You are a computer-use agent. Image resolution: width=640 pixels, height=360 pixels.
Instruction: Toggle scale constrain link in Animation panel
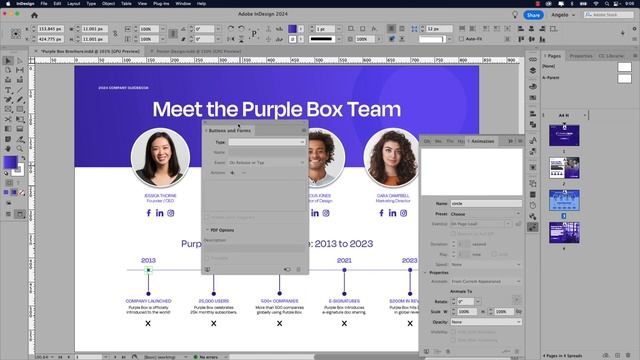(x=518, y=311)
